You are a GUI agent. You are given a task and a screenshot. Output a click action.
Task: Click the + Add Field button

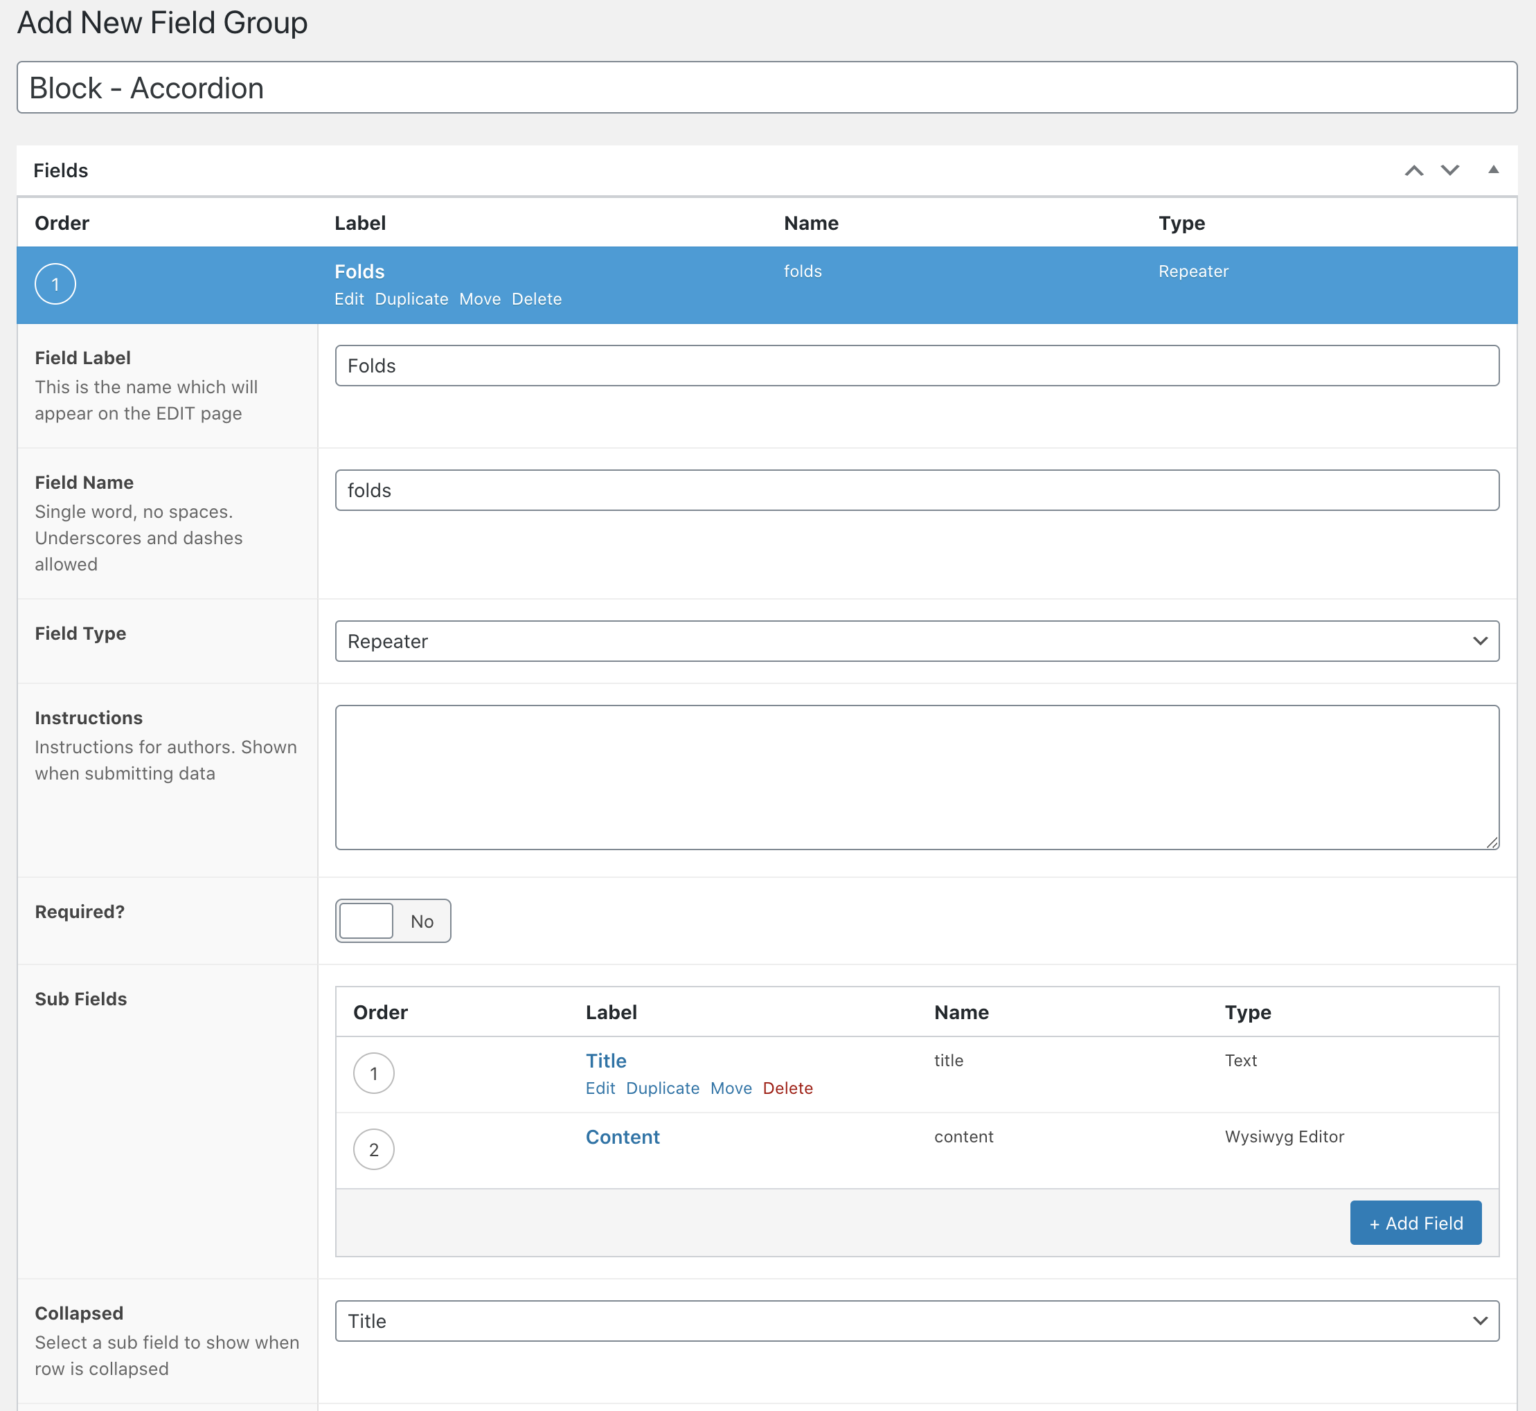(x=1415, y=1222)
